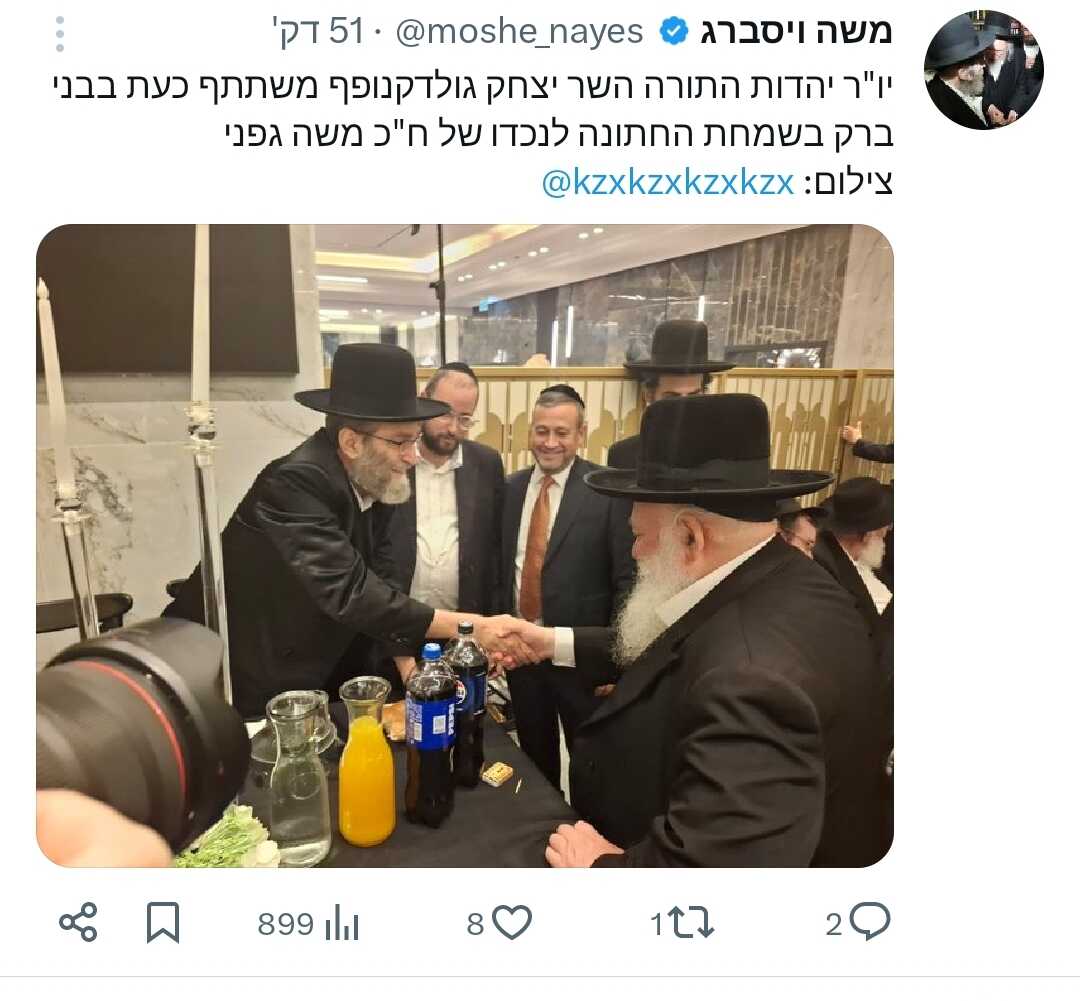Enlarge the attached wedding handshake photo

pos(465,545)
